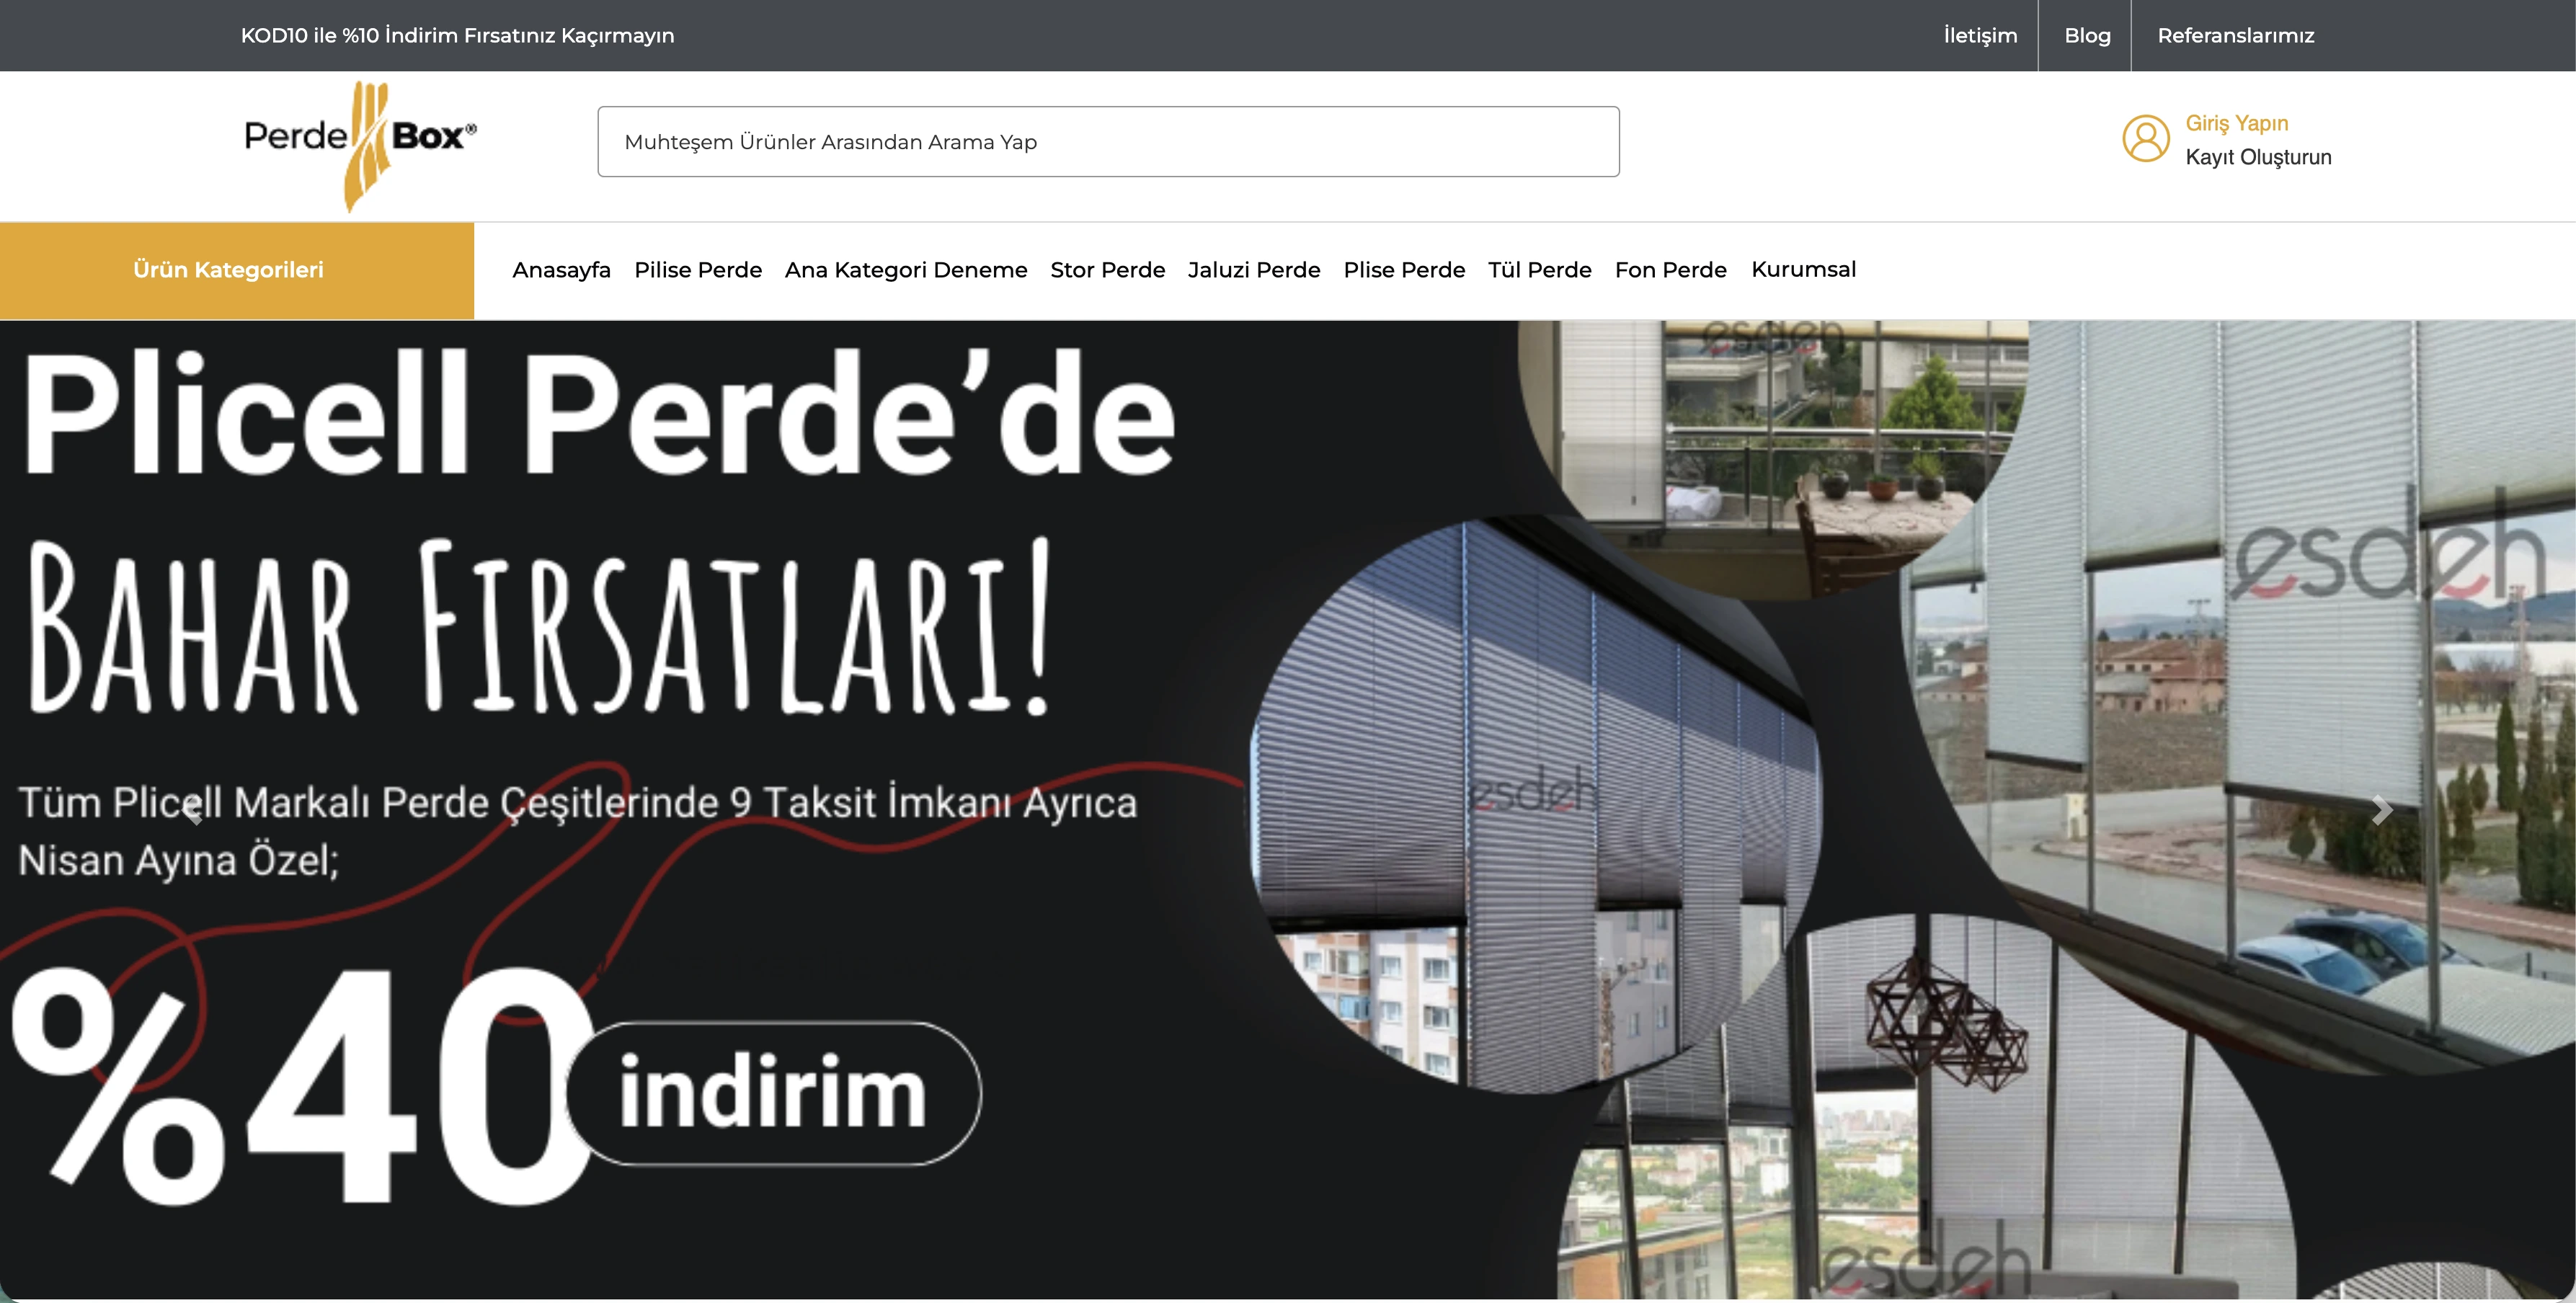Advance to next carousel slide arrow

(2381, 810)
